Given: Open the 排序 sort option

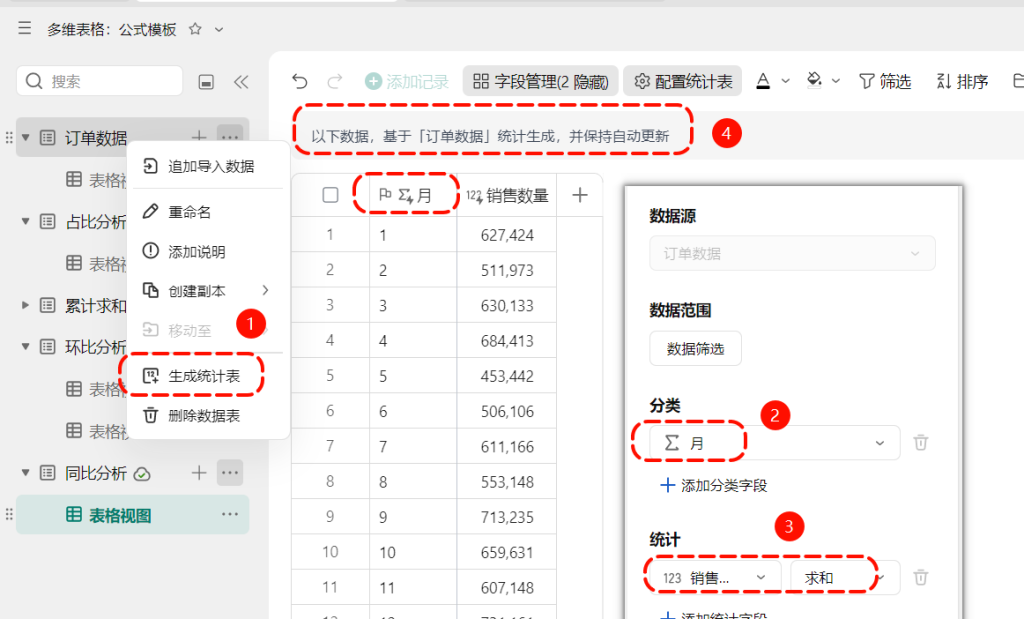Looking at the screenshot, I should click(x=962, y=81).
